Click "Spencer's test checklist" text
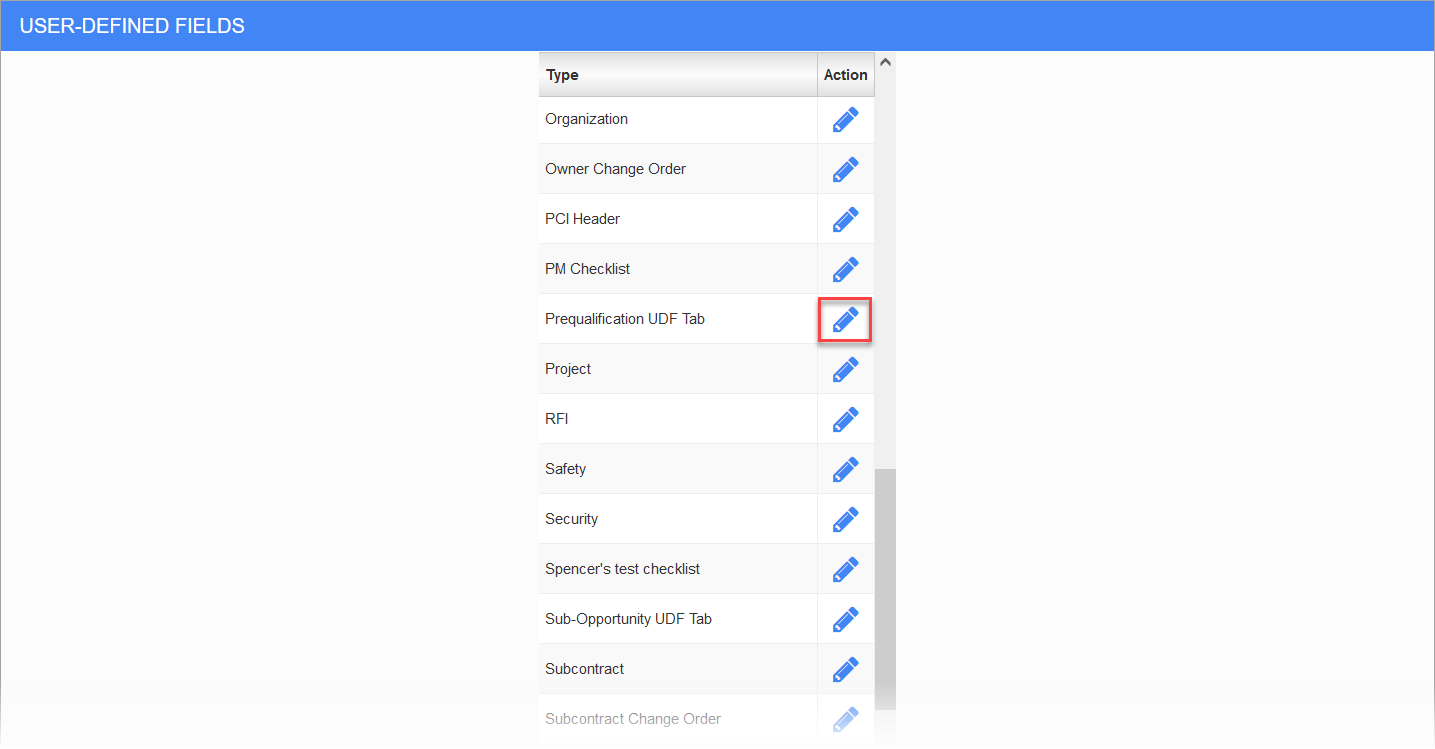Screen dimensions: 1435x749 click(x=622, y=569)
